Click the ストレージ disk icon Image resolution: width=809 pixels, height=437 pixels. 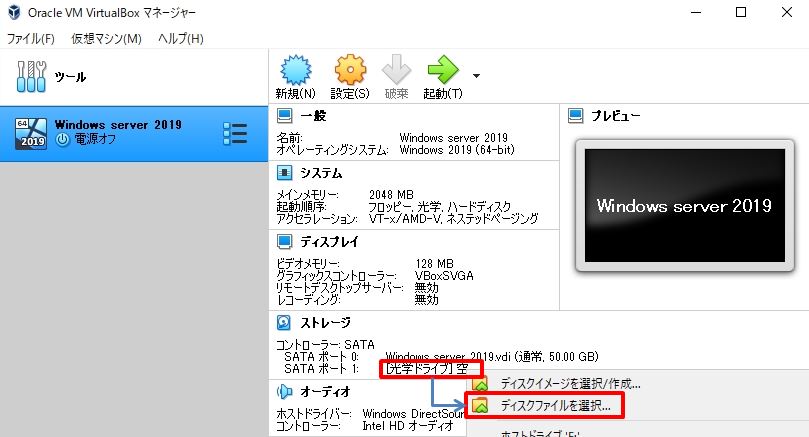284,322
